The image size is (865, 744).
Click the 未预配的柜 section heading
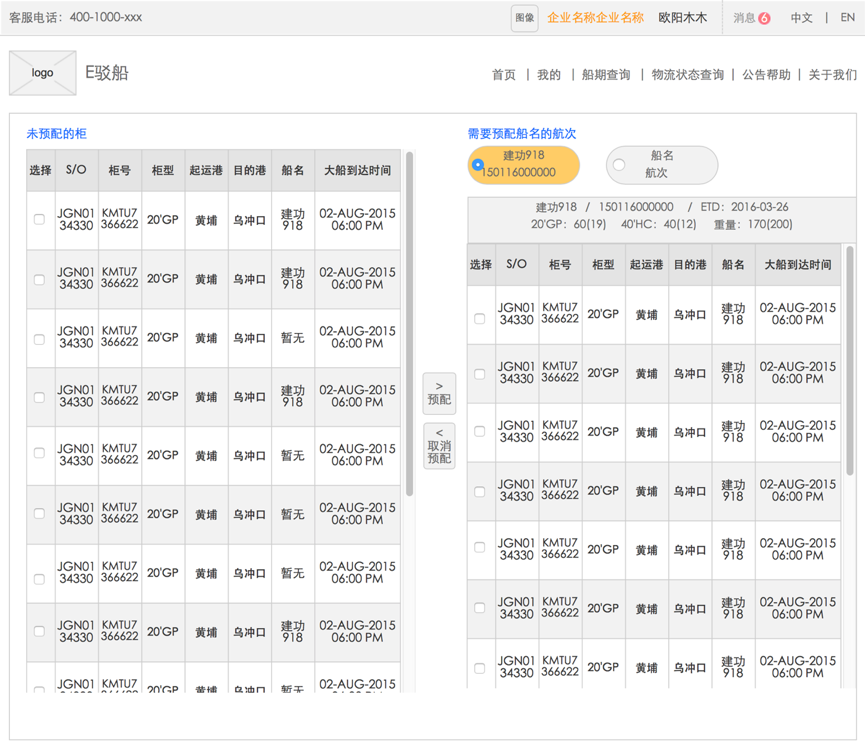(56, 133)
